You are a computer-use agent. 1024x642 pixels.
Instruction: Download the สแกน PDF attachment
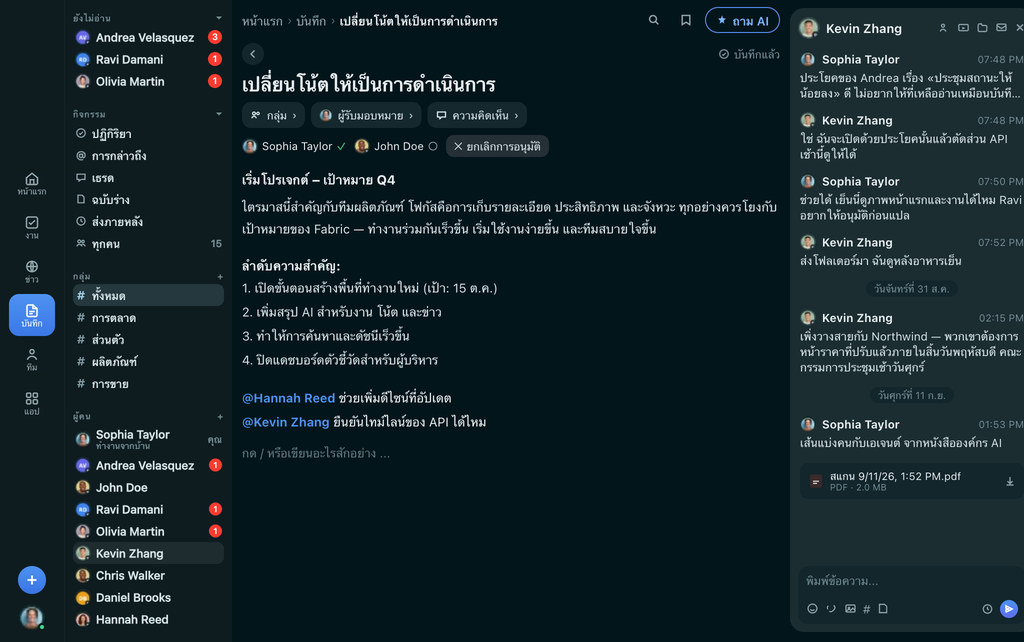[x=1010, y=482]
